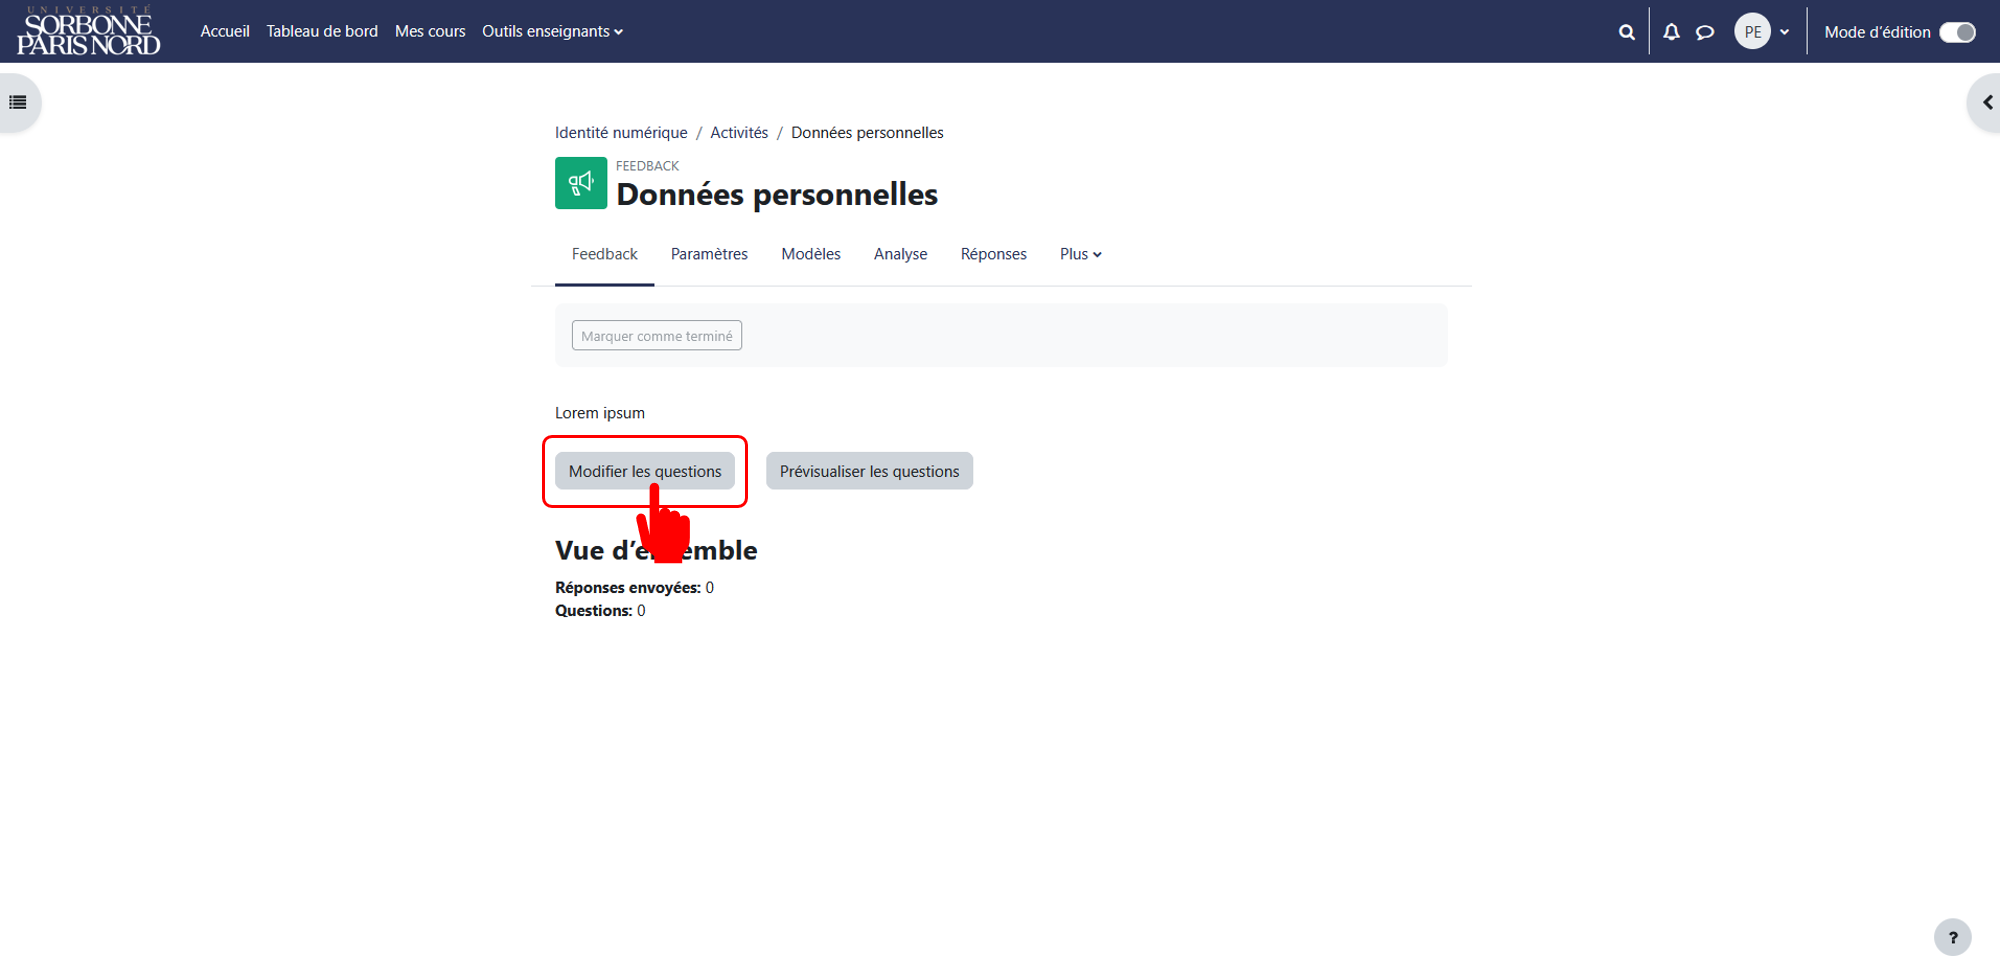Open the Identité numérique breadcrumb link
This screenshot has width=2000, height=979.
tap(621, 133)
